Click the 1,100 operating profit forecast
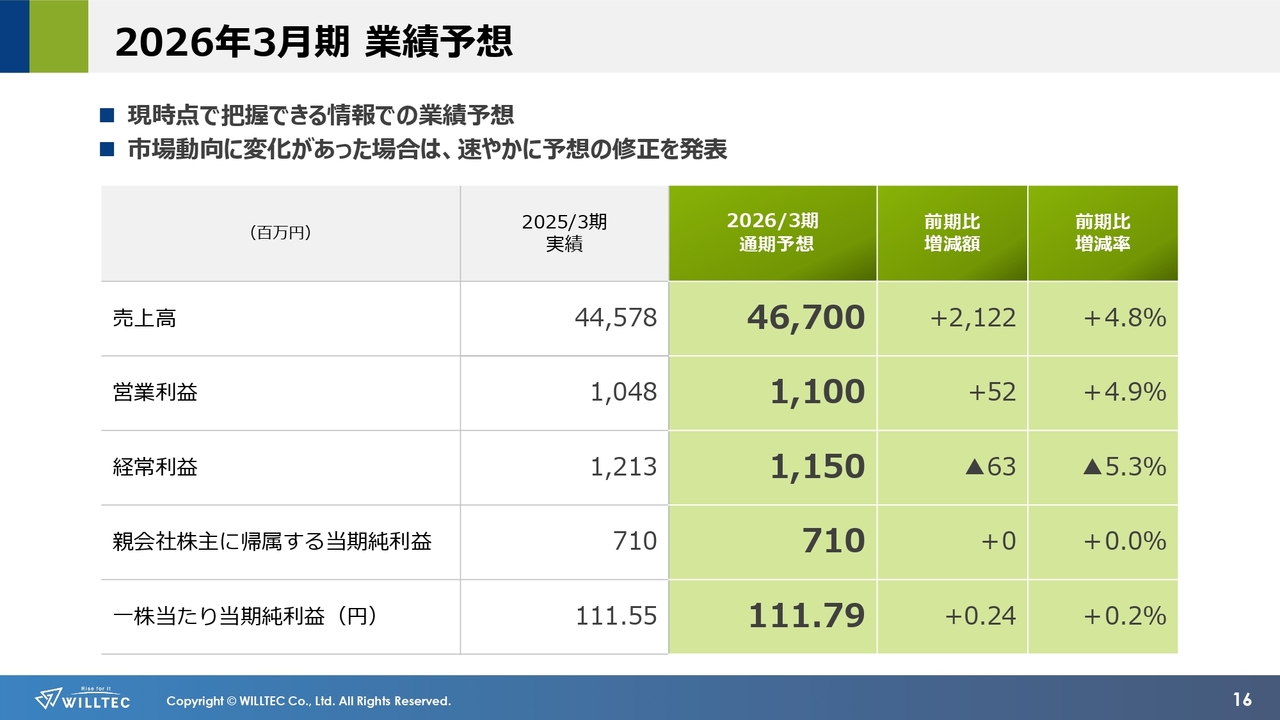 tap(818, 392)
